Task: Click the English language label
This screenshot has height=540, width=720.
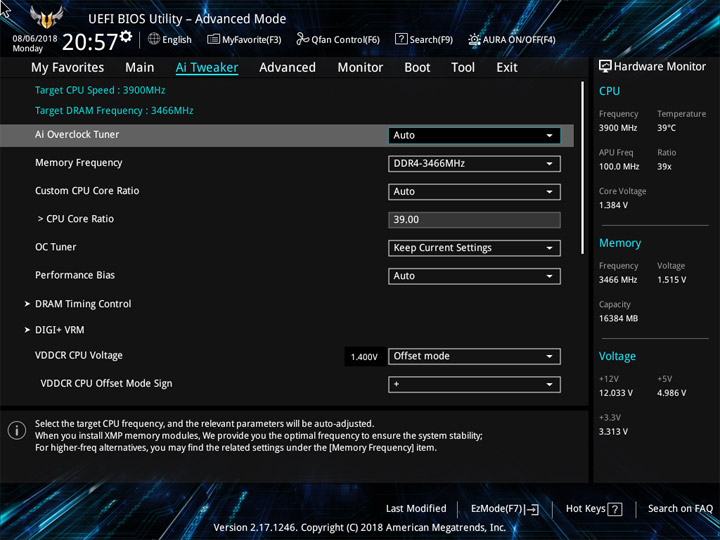Action: pyautogui.click(x=177, y=39)
